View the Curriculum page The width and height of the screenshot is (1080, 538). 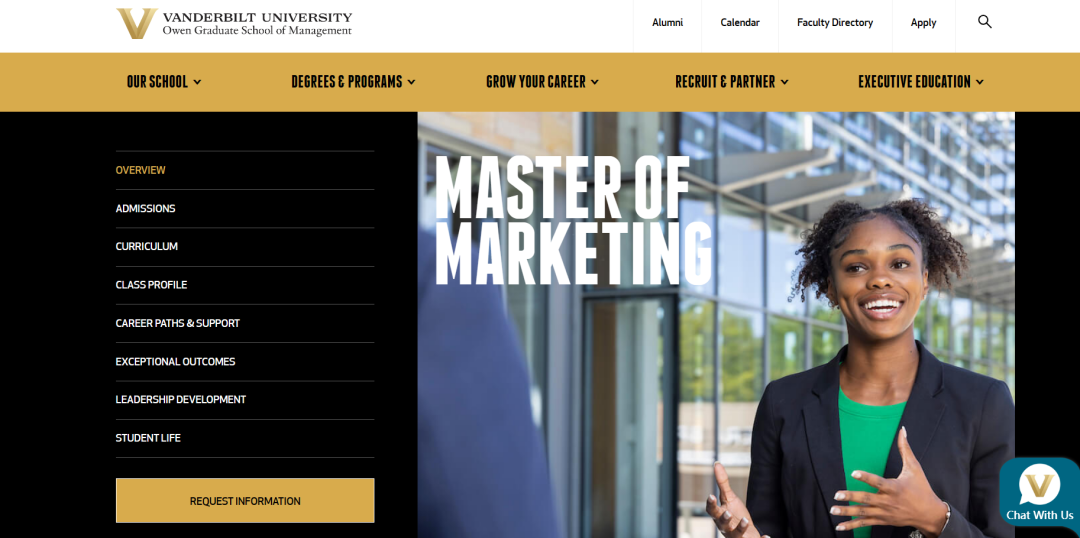(147, 247)
